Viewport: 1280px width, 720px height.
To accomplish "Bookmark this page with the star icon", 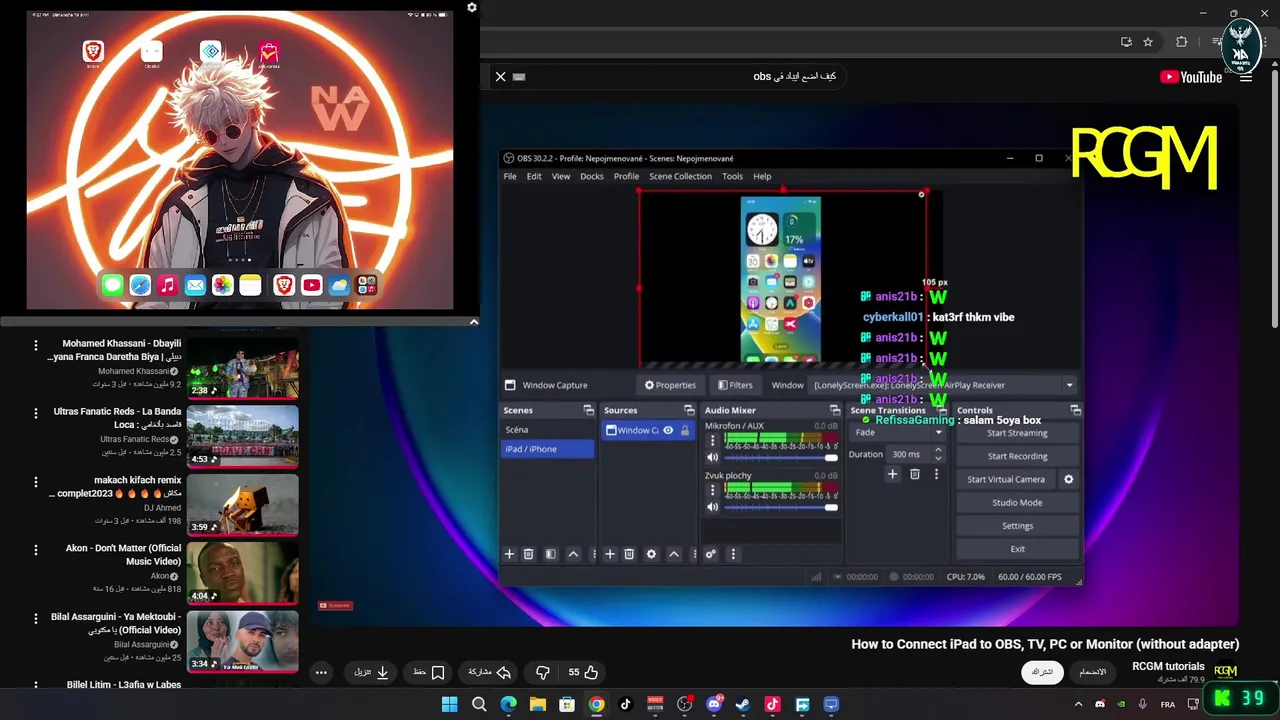I will [x=1148, y=42].
